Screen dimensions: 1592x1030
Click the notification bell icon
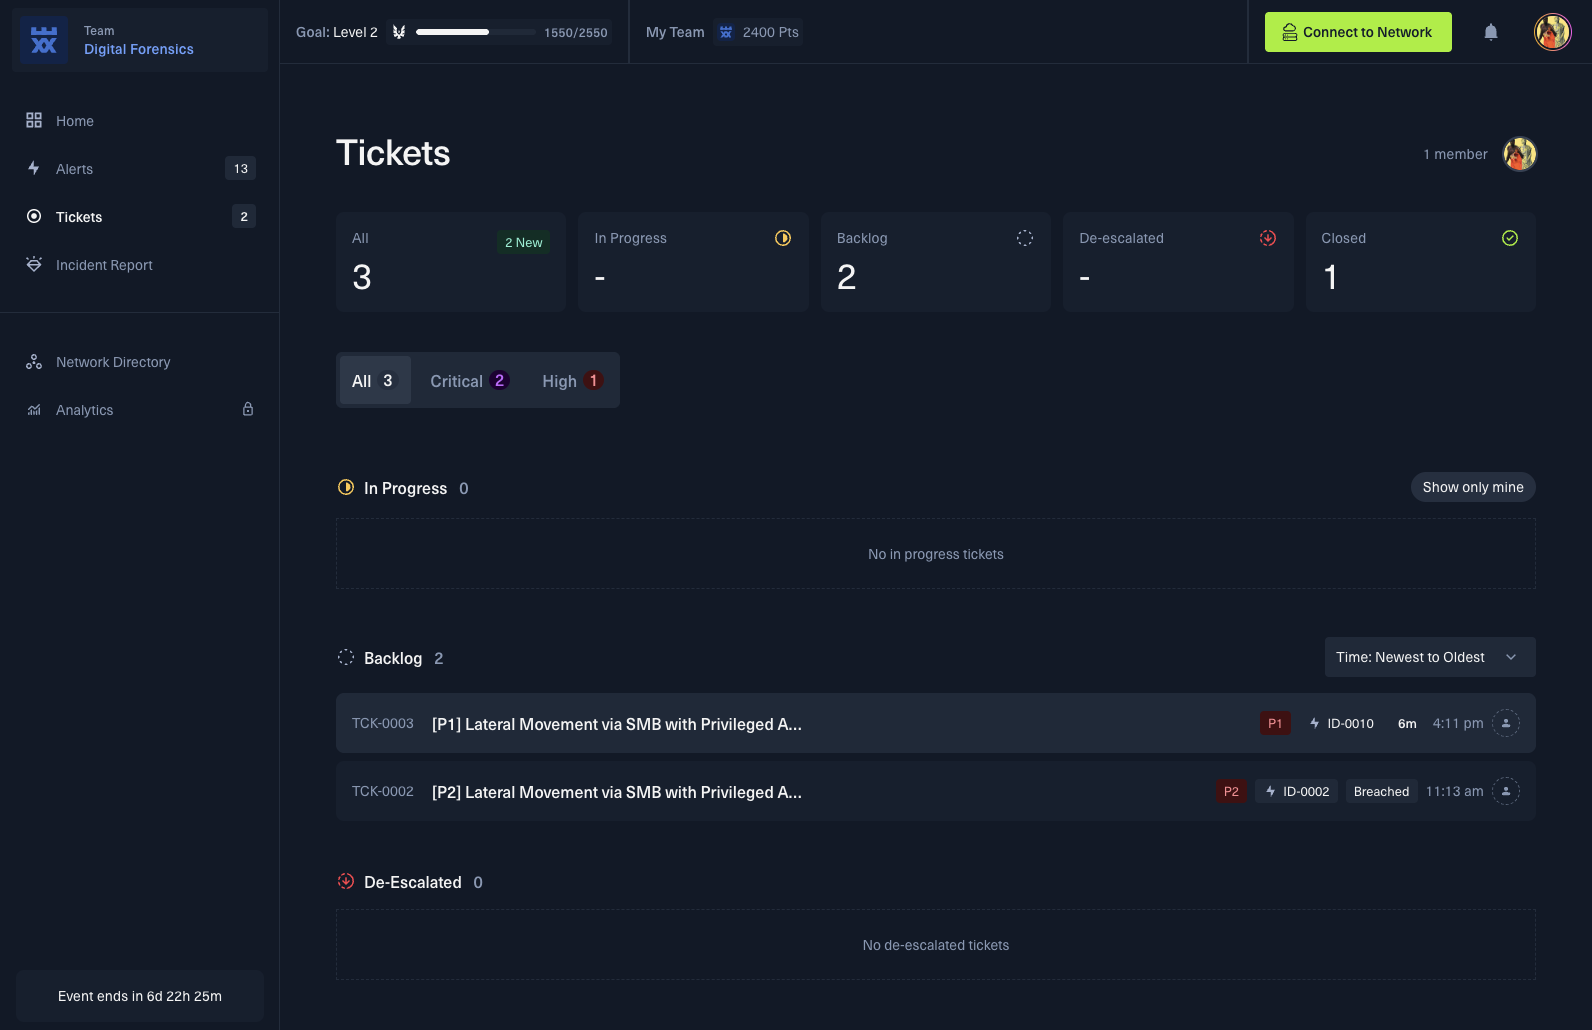point(1491,32)
